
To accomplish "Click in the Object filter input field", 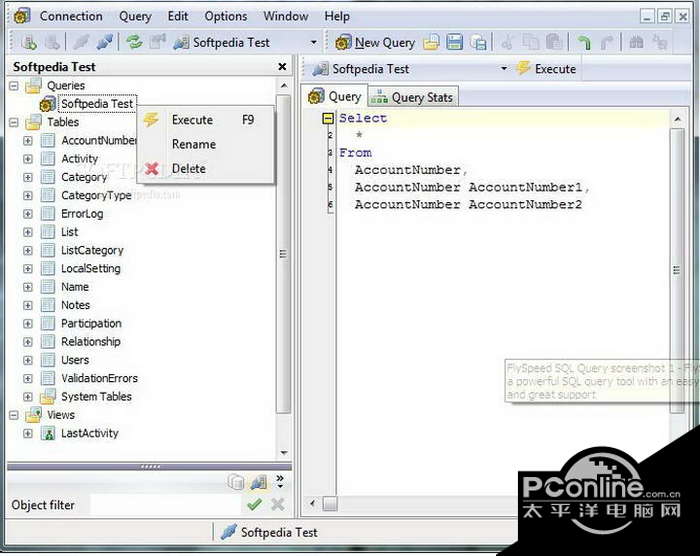I will coord(165,505).
